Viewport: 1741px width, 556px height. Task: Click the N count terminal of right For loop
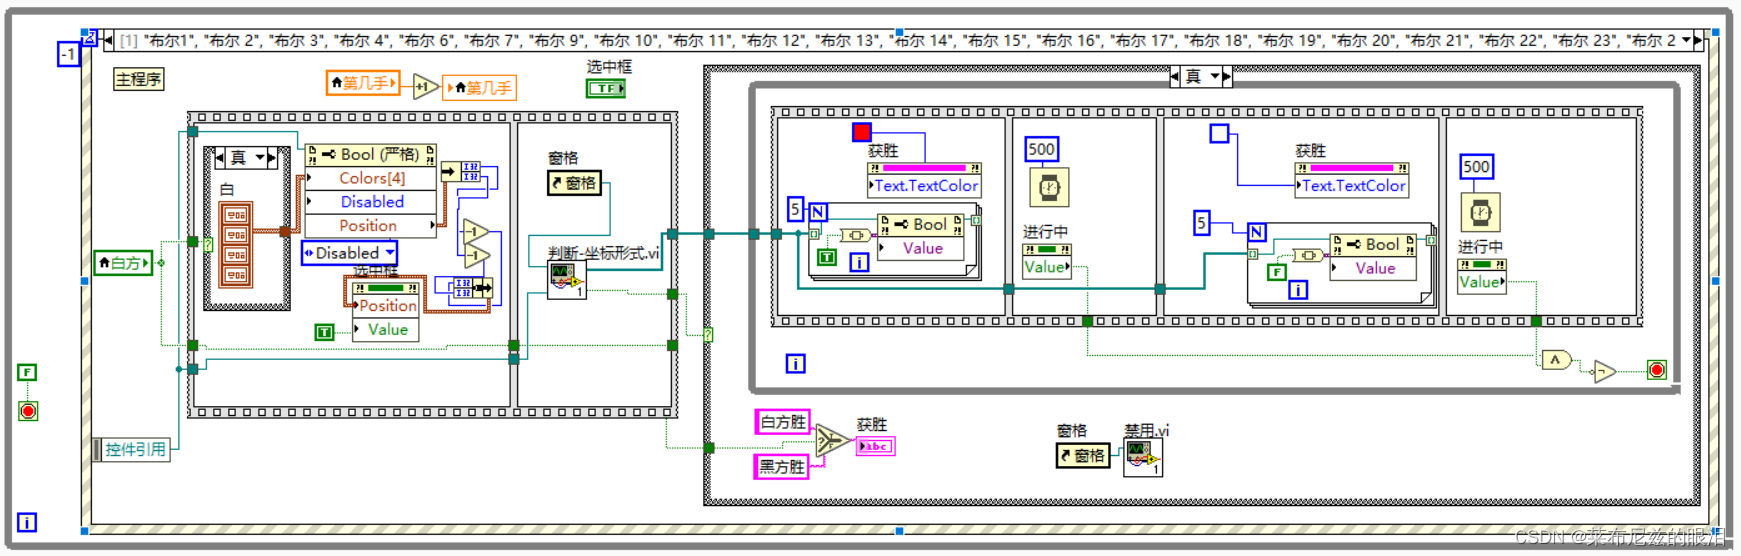click(1257, 232)
